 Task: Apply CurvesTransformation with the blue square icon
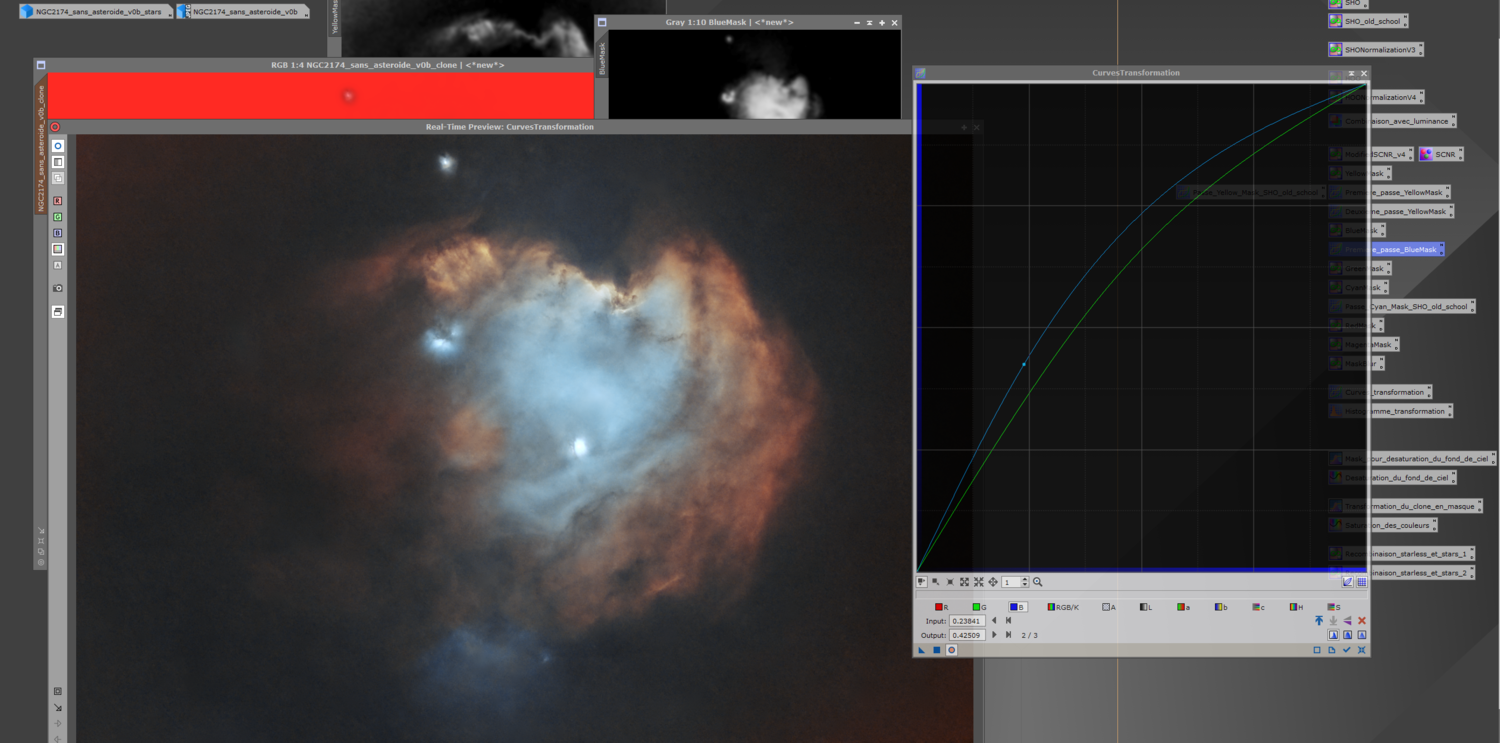[937, 650]
